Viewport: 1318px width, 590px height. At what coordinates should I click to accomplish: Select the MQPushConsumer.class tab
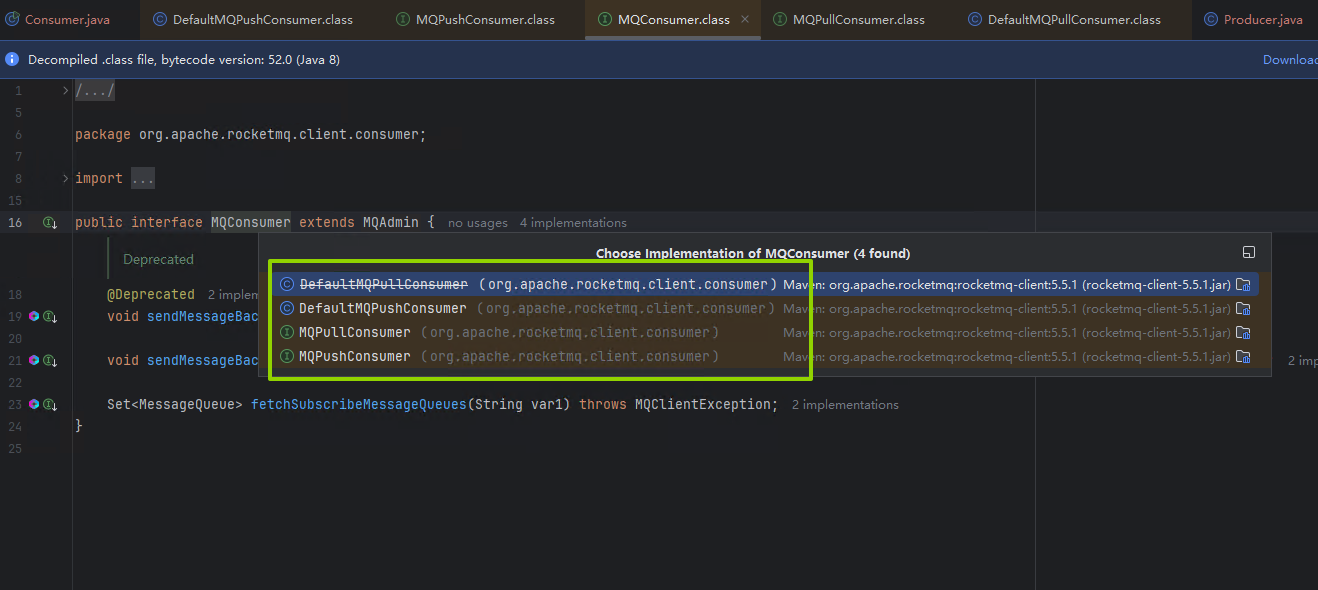(475, 19)
